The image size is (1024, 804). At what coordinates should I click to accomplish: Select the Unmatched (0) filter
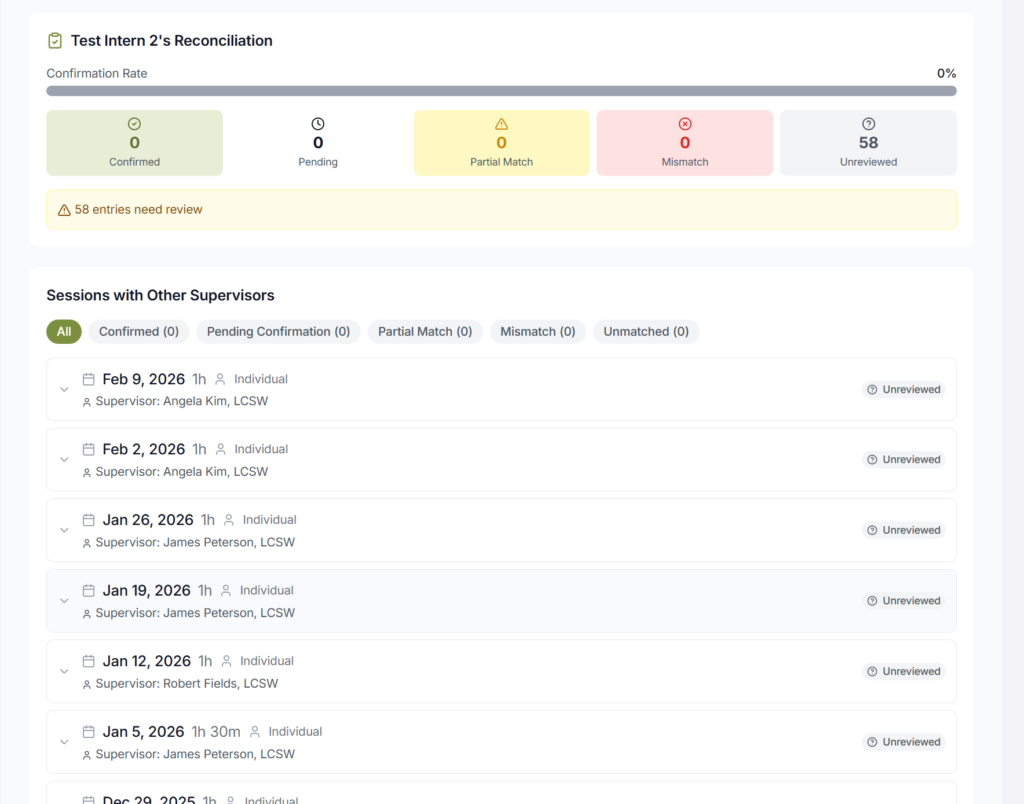pyautogui.click(x=646, y=332)
